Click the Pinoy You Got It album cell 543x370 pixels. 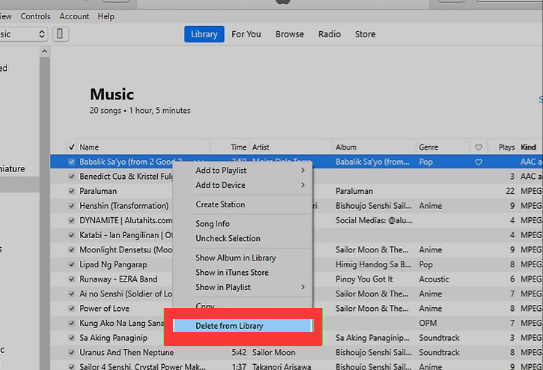click(x=364, y=279)
